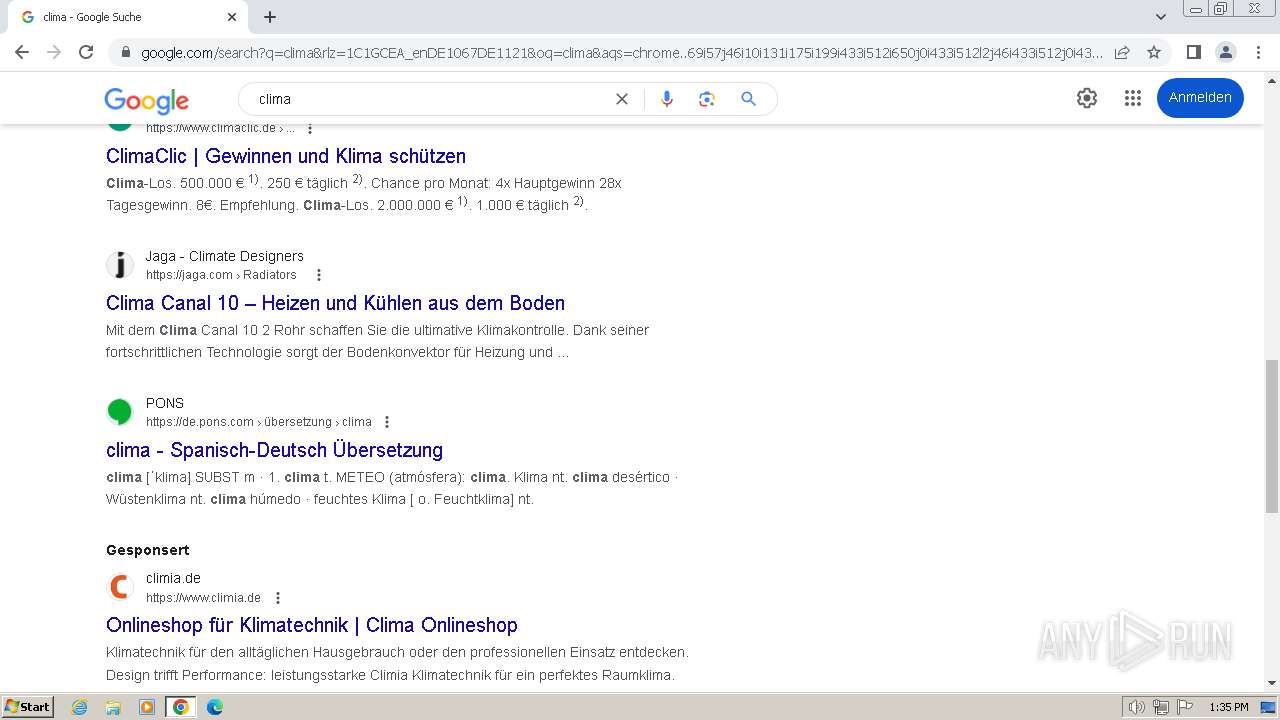The width and height of the screenshot is (1280, 720).
Task: Click into the clima search field
Action: [x=425, y=99]
